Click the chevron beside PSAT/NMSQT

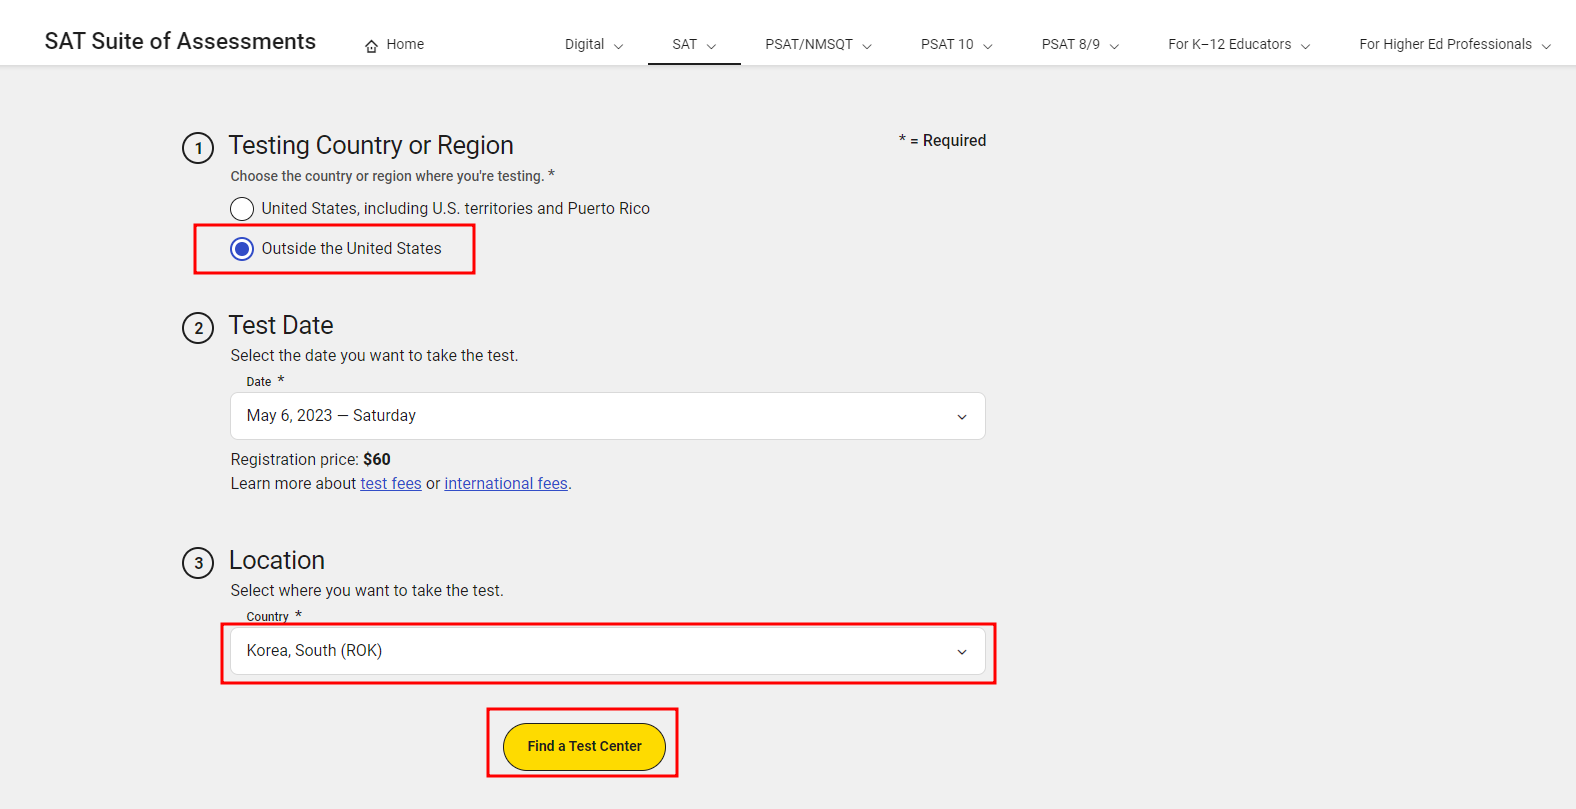coord(867,46)
